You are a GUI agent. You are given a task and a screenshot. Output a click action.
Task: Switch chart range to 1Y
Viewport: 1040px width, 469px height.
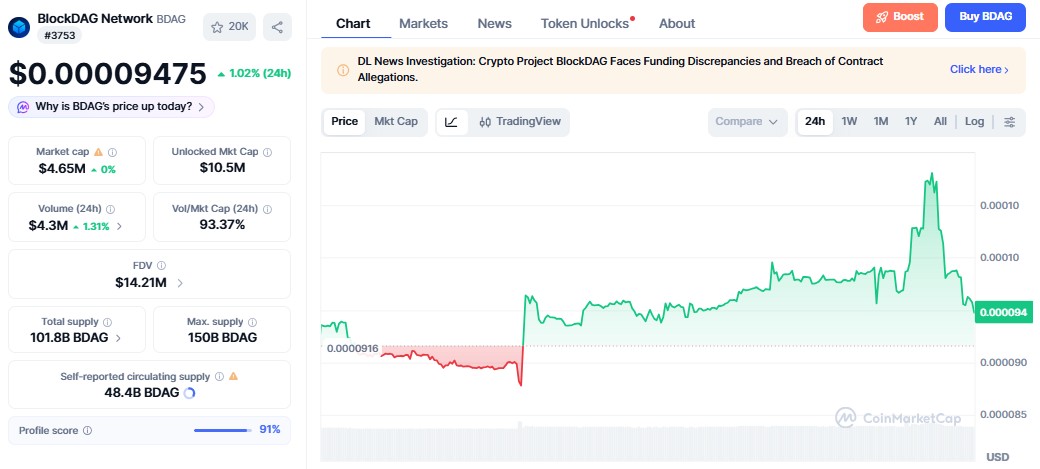click(911, 121)
